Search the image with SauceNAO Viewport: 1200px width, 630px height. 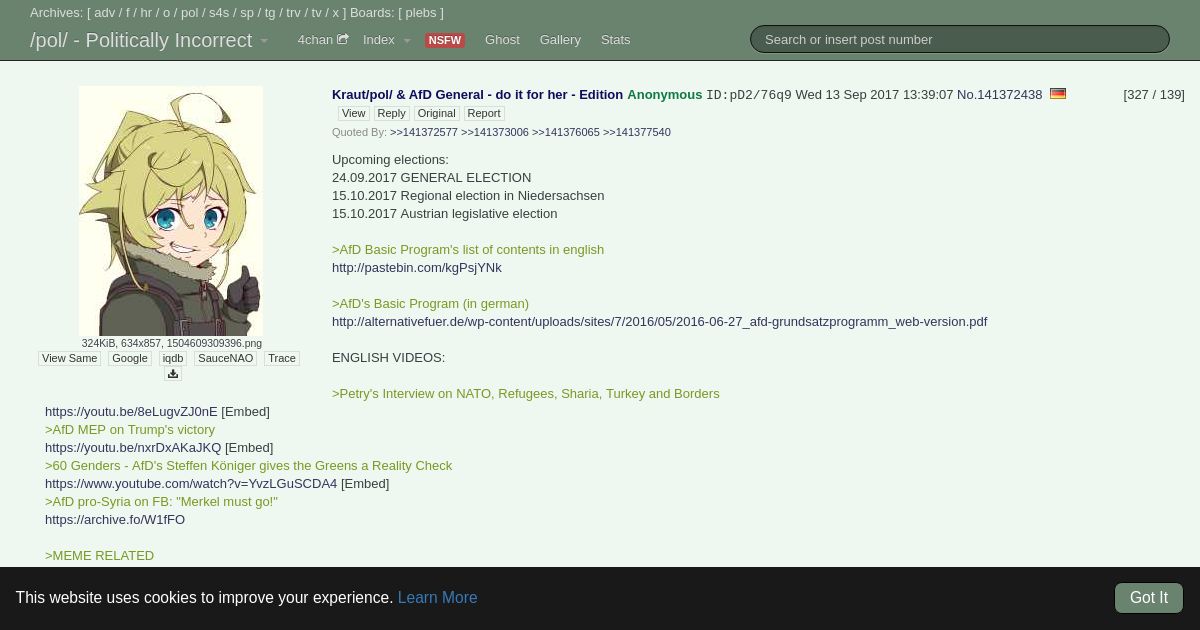pyautogui.click(x=225, y=358)
